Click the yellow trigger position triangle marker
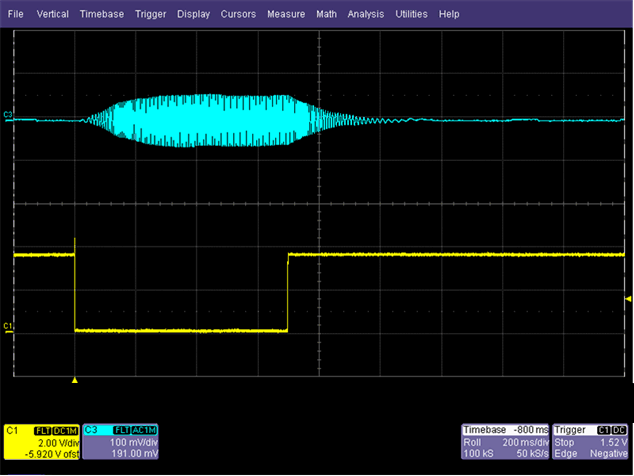The image size is (634, 476). pyautogui.click(x=75, y=380)
